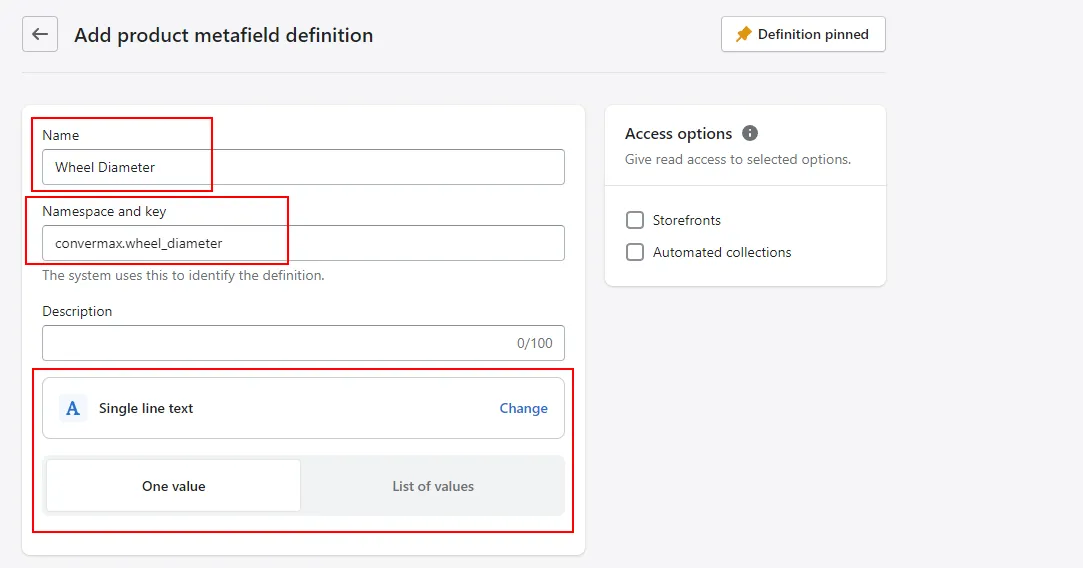
Task: Click the orange pin icon
Action: coord(743,35)
